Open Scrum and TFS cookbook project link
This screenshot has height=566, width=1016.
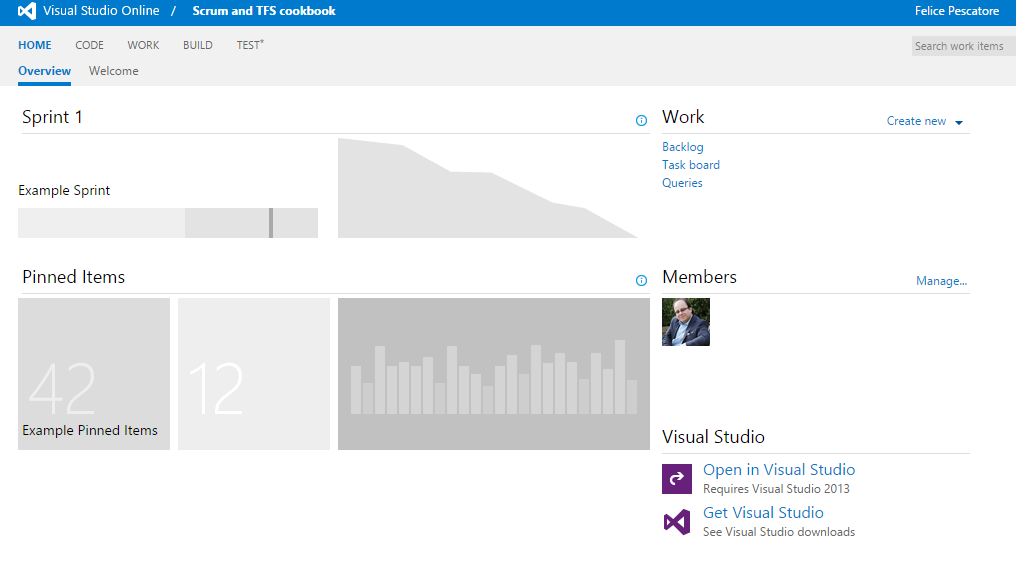(x=264, y=11)
